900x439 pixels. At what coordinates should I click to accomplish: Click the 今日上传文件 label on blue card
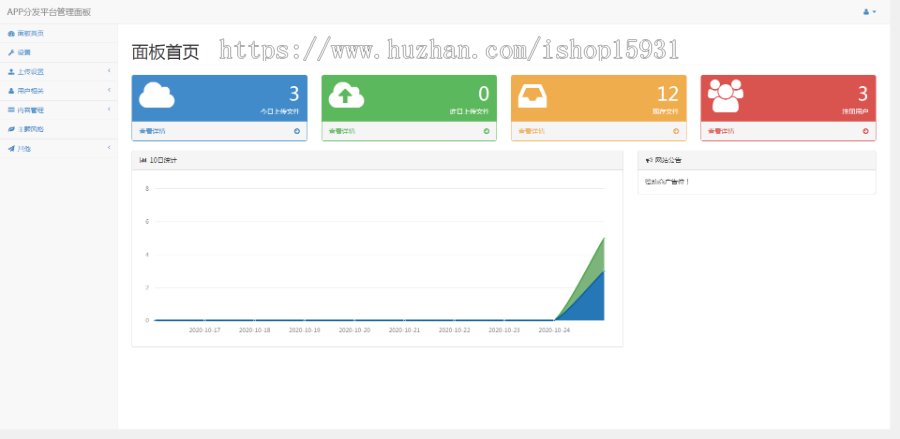(280, 112)
